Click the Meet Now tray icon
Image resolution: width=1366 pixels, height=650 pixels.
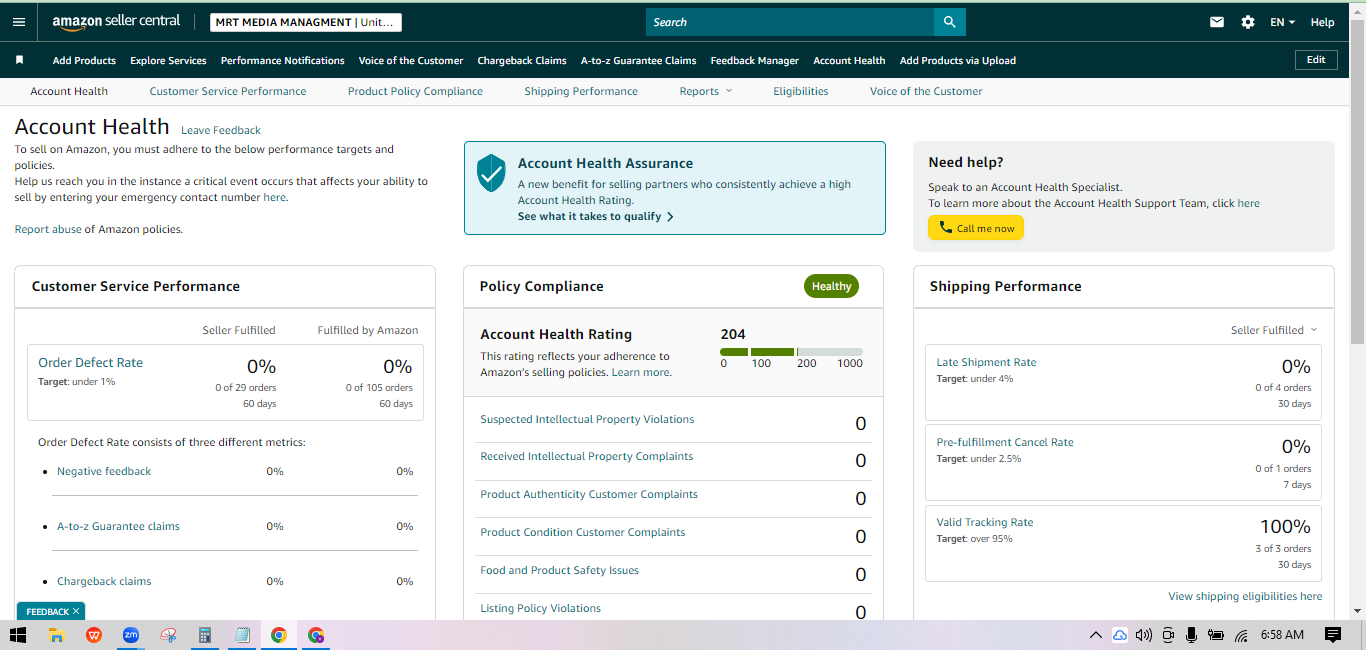coord(1168,635)
